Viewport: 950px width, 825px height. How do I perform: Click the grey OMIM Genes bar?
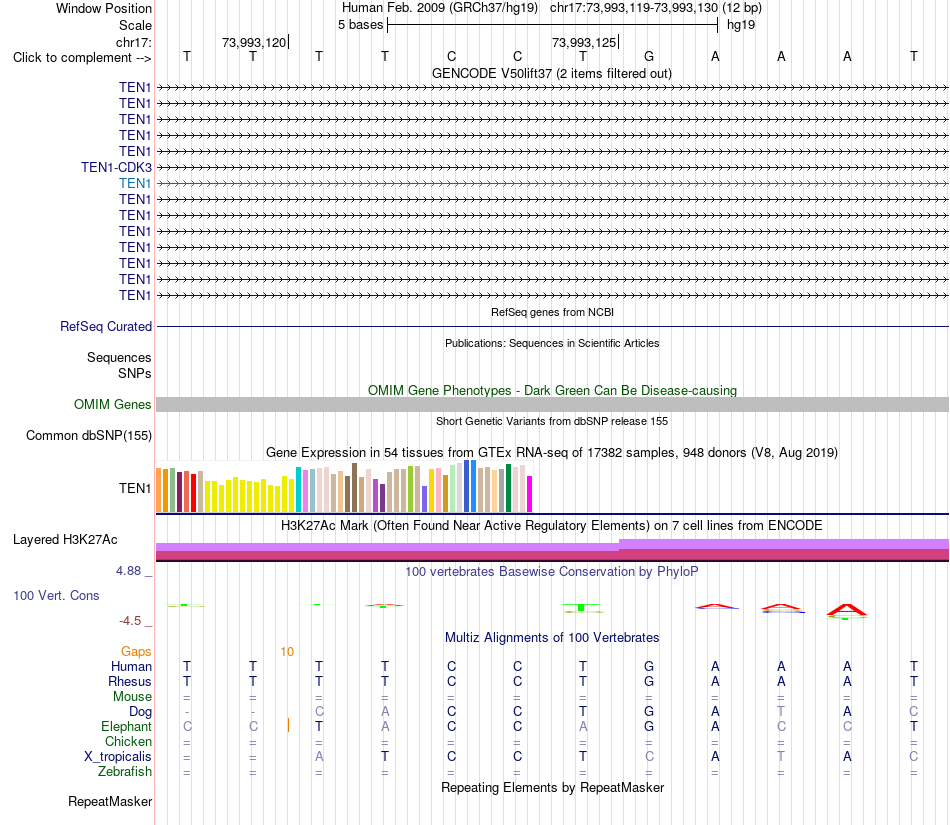[552, 405]
